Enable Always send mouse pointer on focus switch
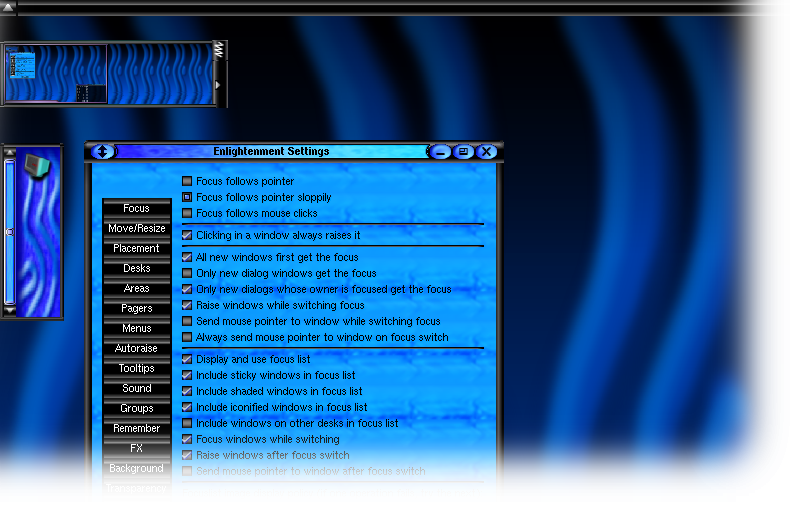This screenshot has width=800, height=525. [x=187, y=337]
